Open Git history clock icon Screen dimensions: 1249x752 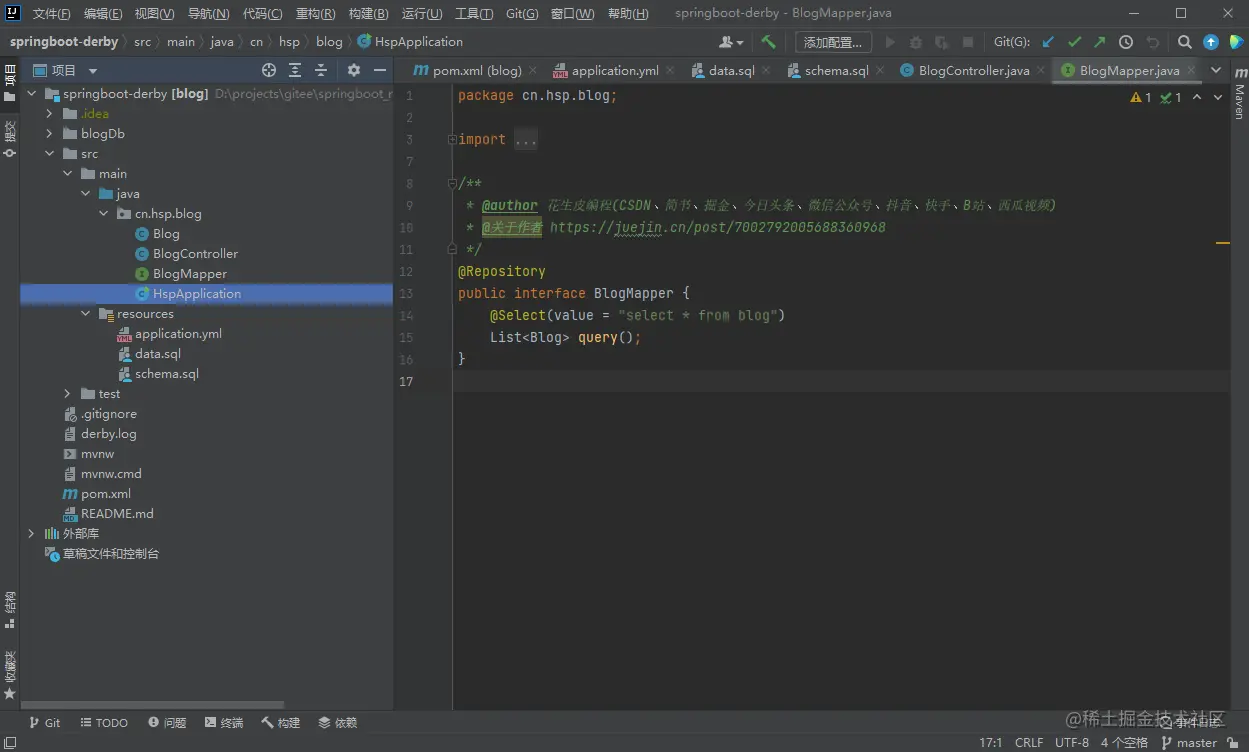tap(1126, 42)
